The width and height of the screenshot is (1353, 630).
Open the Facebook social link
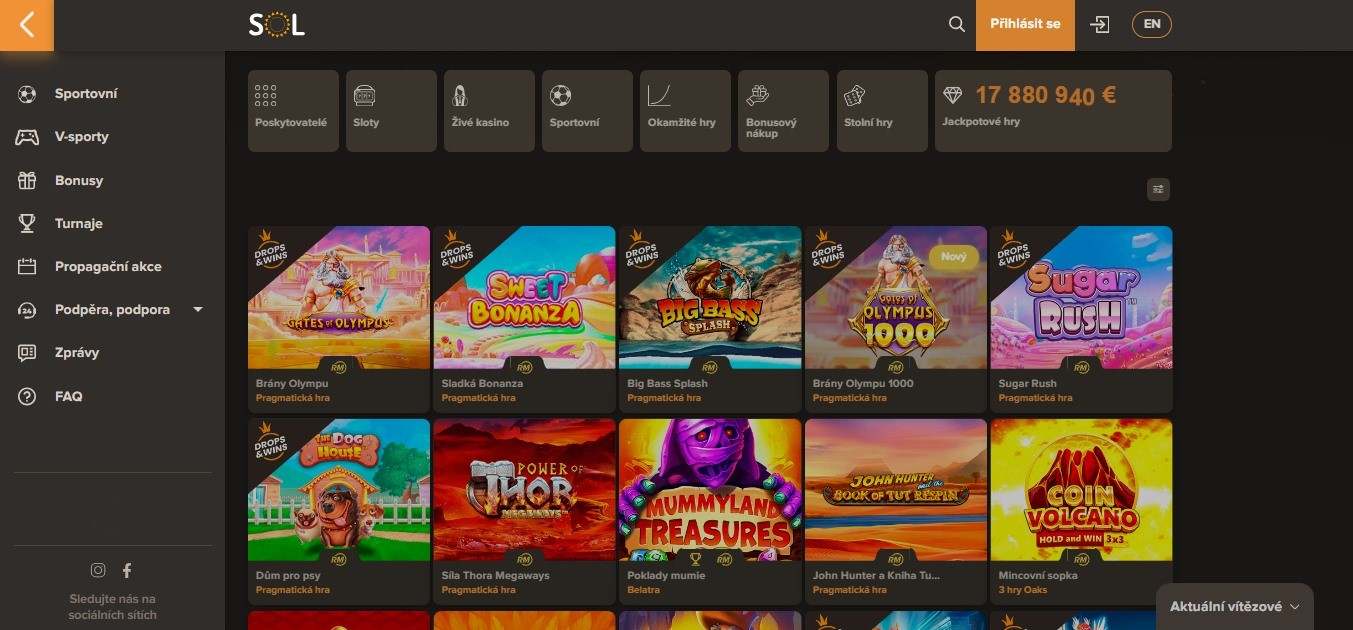click(127, 570)
